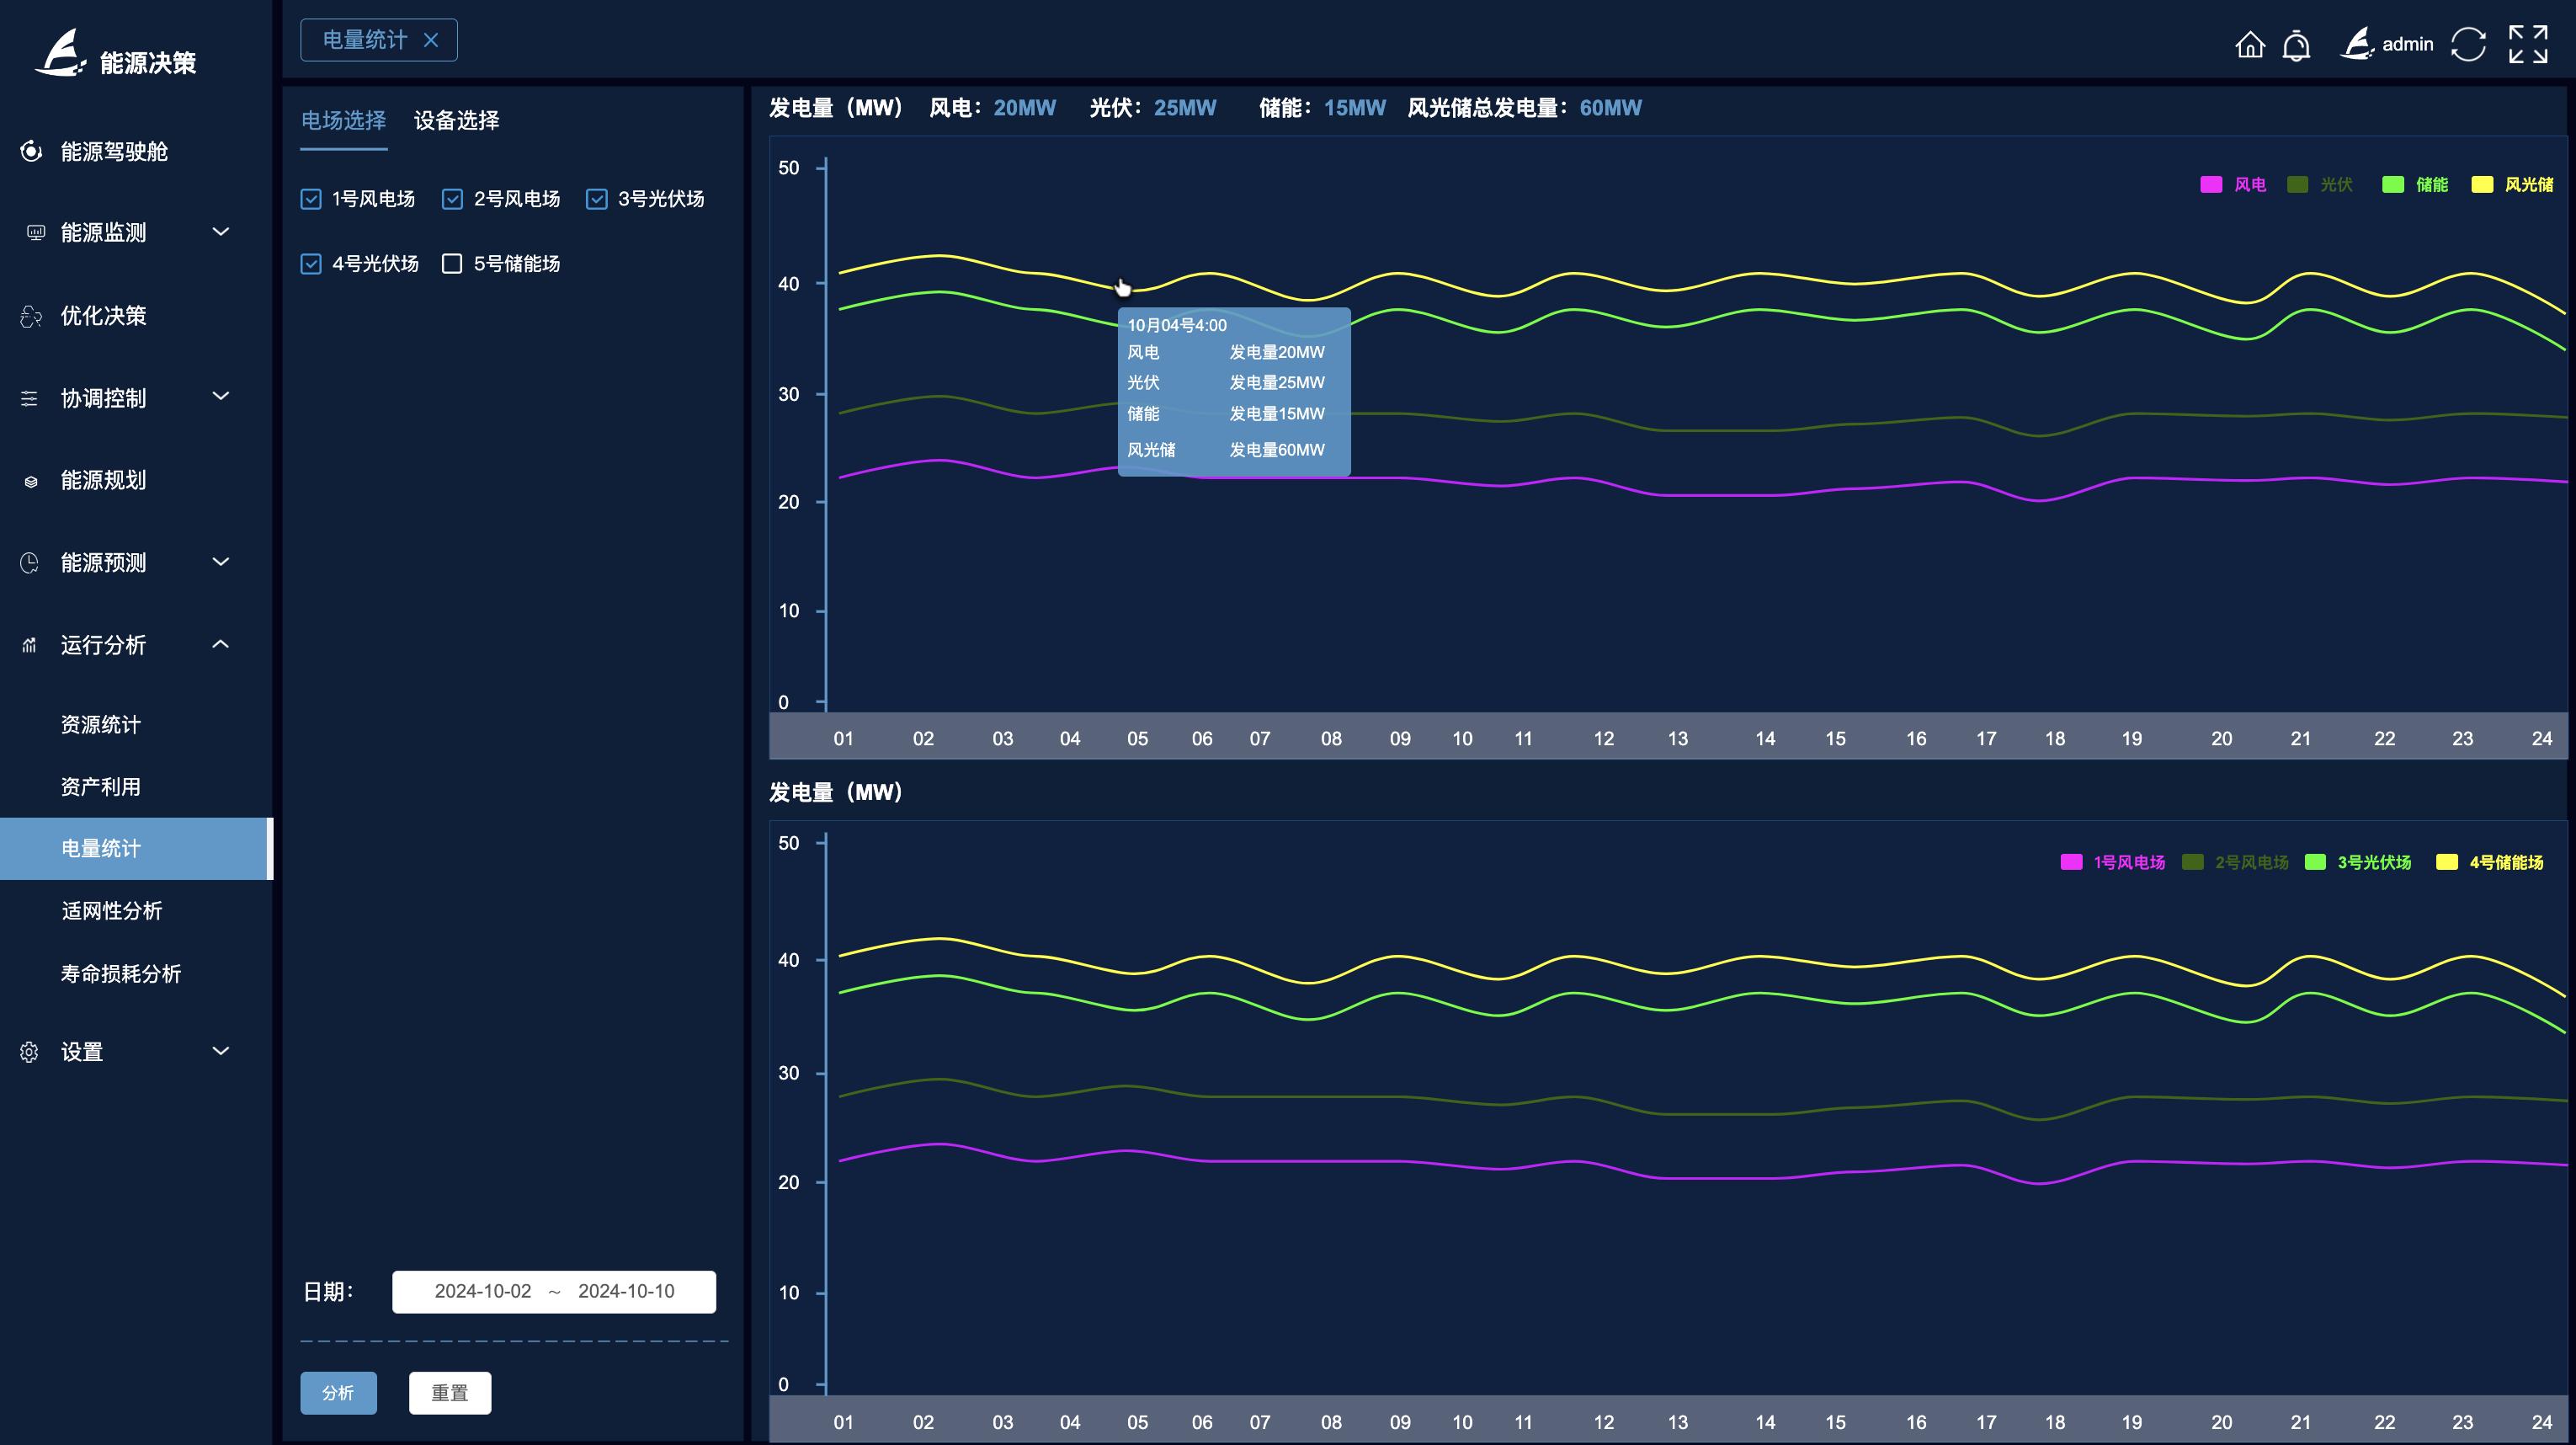Image resolution: width=2576 pixels, height=1445 pixels.
Task: Open 适网性分析 in the sidebar
Action: pyautogui.click(x=111, y=911)
